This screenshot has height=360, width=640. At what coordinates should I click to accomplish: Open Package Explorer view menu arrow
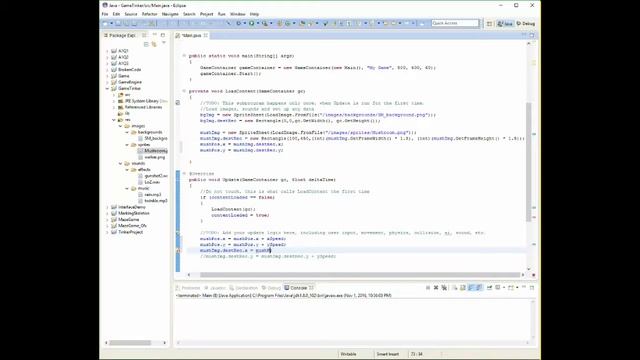tap(164, 43)
